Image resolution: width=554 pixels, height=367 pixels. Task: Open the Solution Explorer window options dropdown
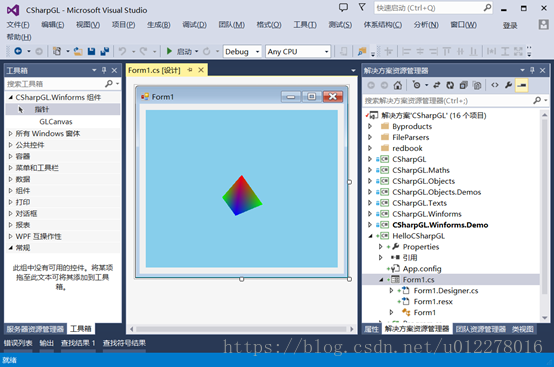click(x=522, y=70)
